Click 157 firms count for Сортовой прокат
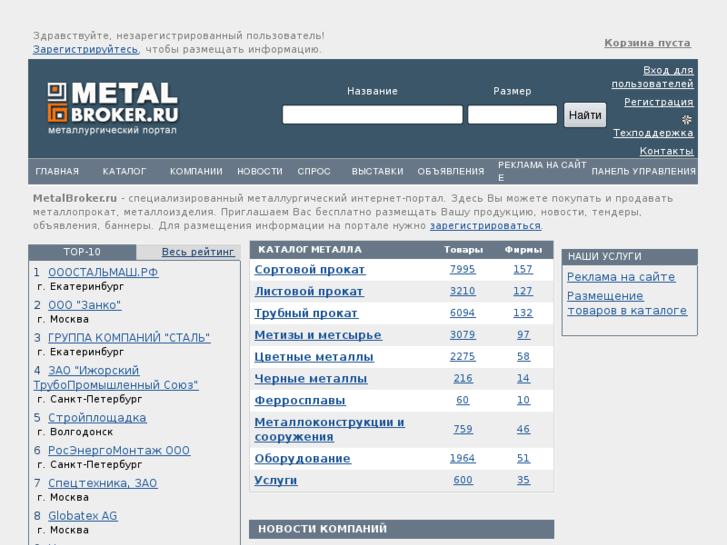Viewport: 727px width, 545px height. (x=523, y=269)
